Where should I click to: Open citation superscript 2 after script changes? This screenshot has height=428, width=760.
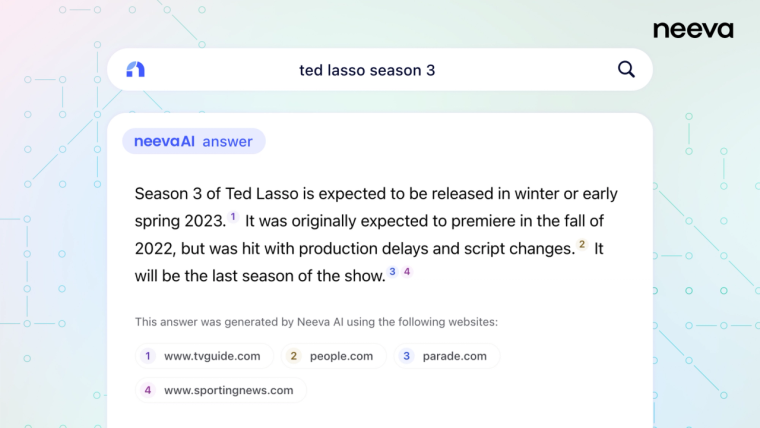(582, 244)
